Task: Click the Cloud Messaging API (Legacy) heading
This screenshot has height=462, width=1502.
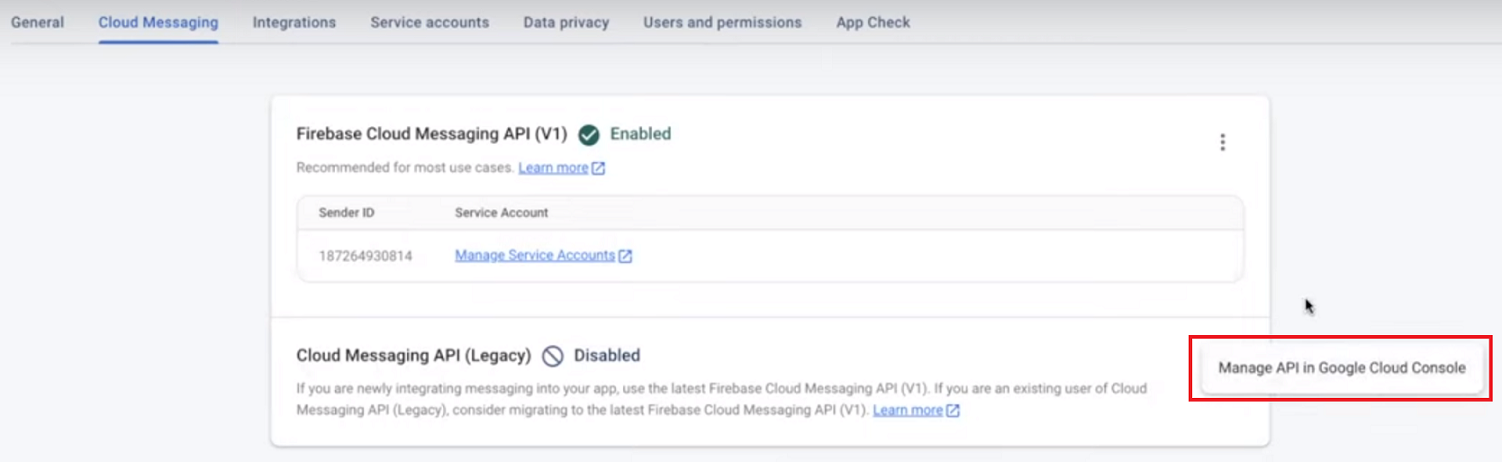Action: click(413, 356)
